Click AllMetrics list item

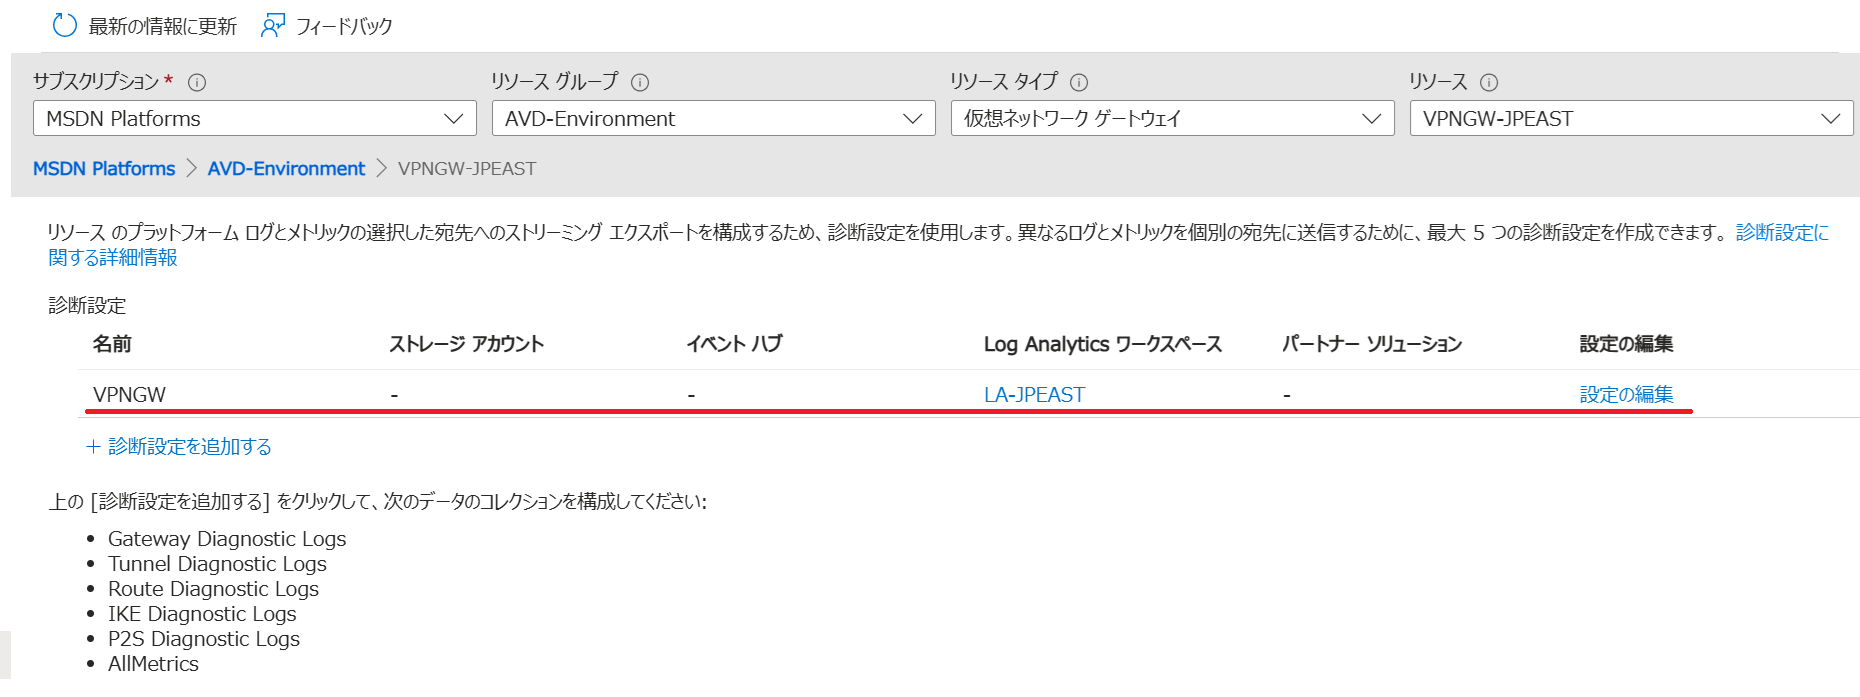pyautogui.click(x=153, y=664)
